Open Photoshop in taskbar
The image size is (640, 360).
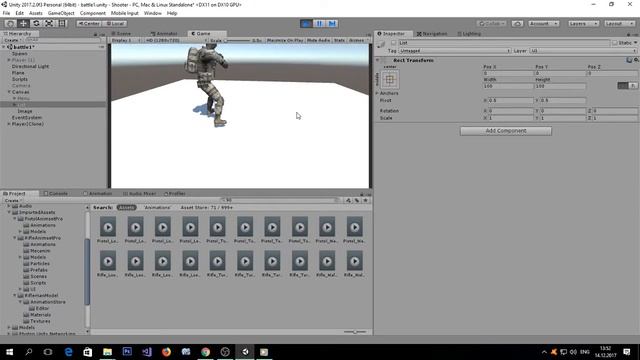click(x=127, y=352)
